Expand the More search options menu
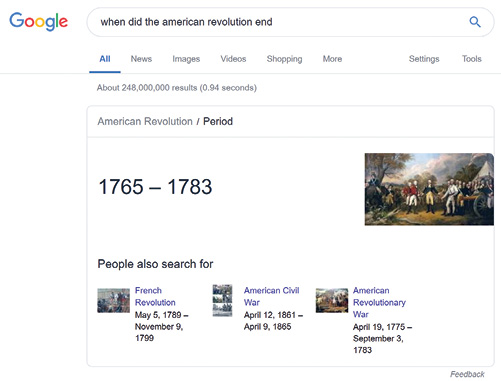This screenshot has width=501, height=381. pos(332,59)
